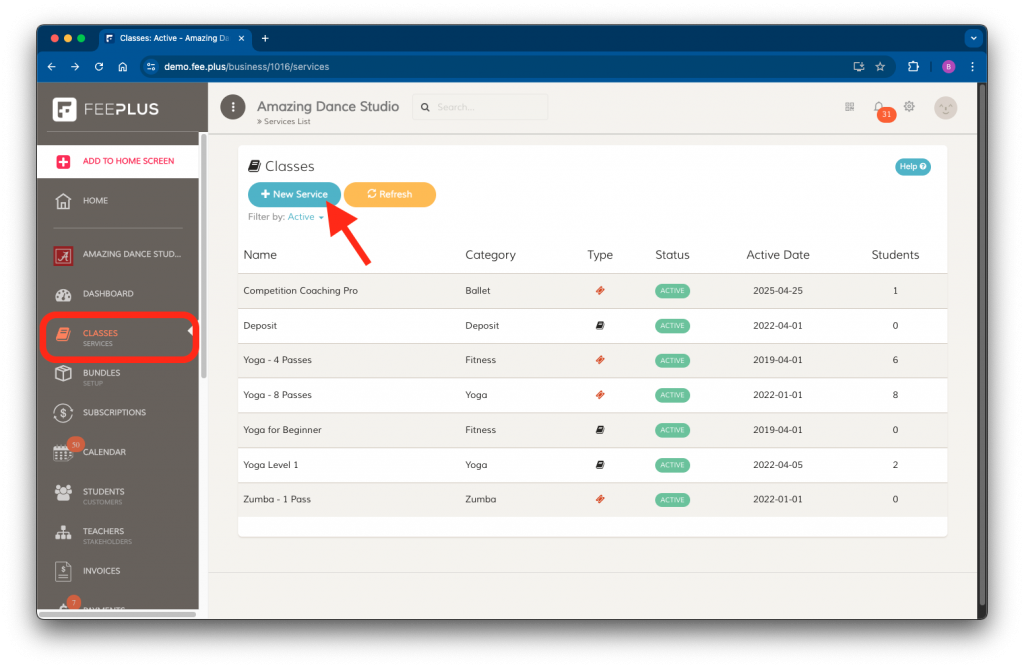Select Teachers in the sidebar menu
Image resolution: width=1024 pixels, height=668 pixels.
103,532
